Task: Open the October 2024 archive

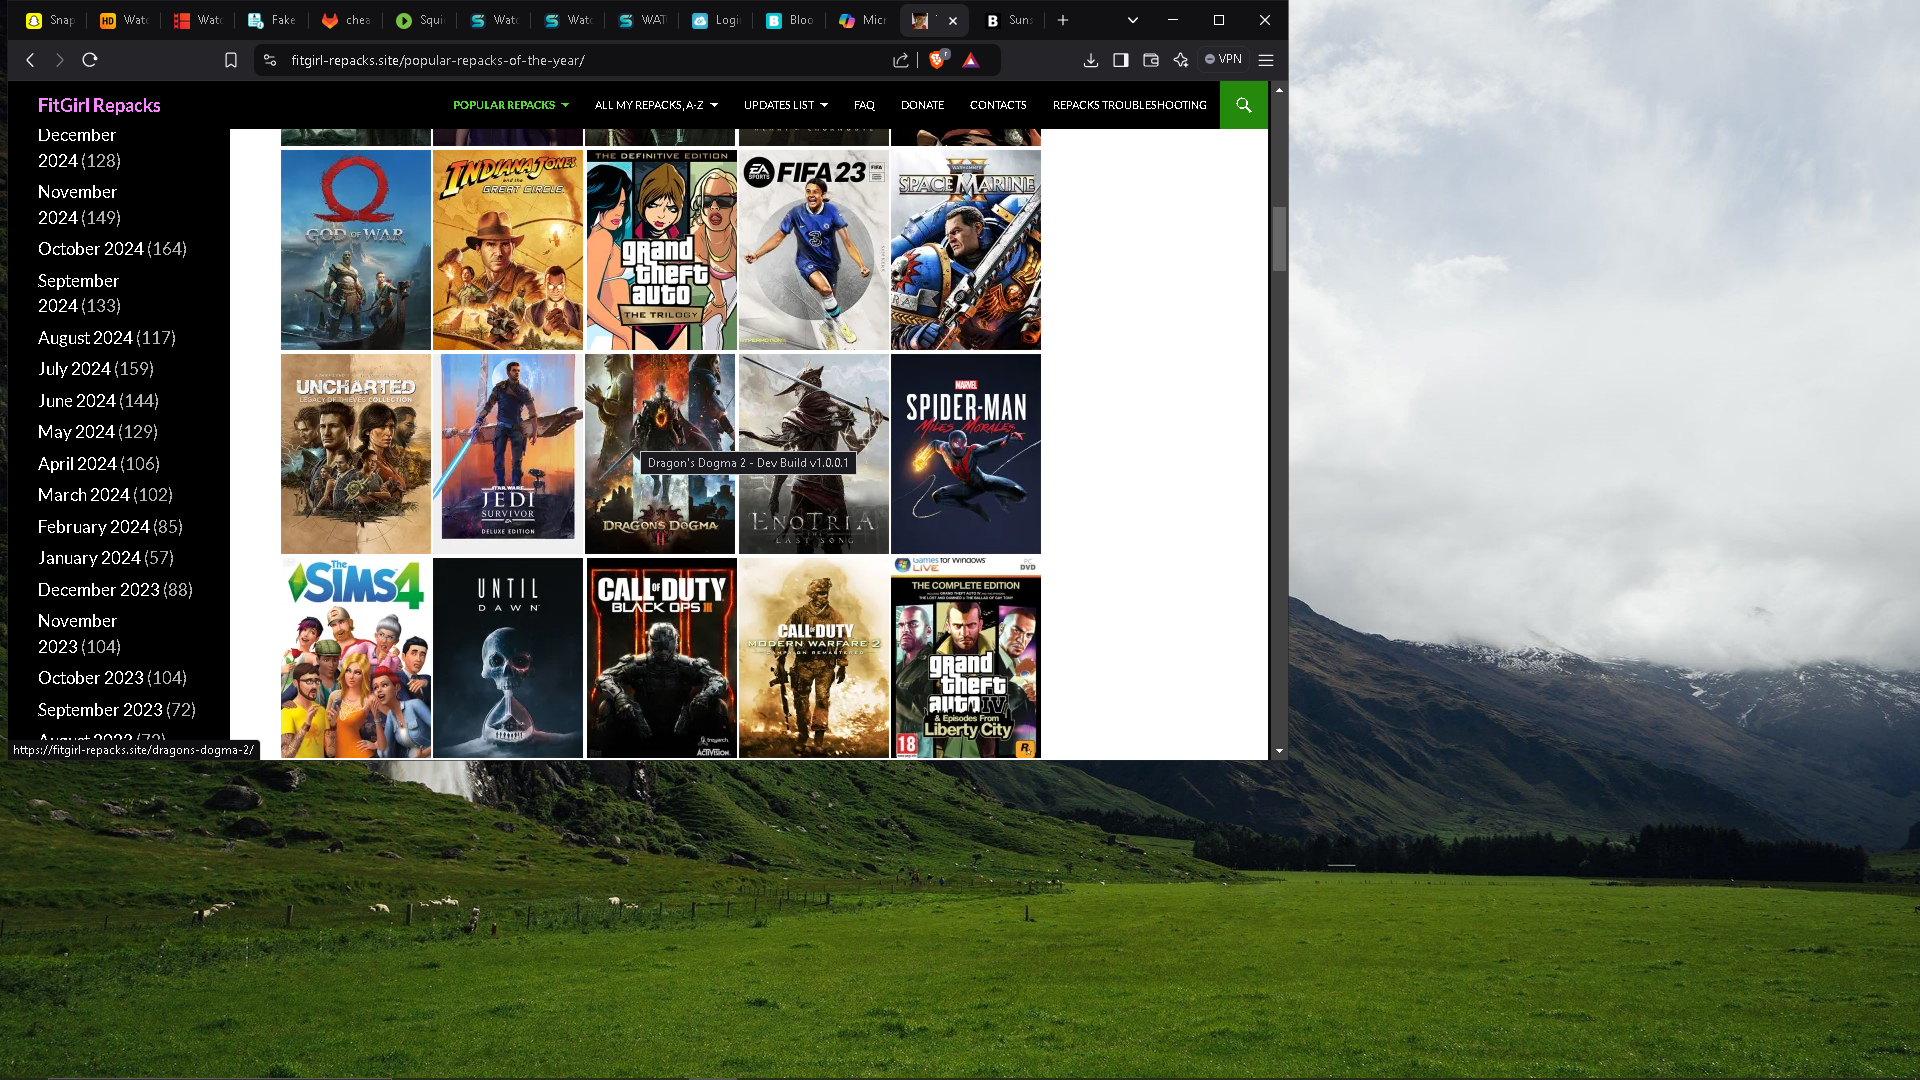Action: click(x=91, y=249)
